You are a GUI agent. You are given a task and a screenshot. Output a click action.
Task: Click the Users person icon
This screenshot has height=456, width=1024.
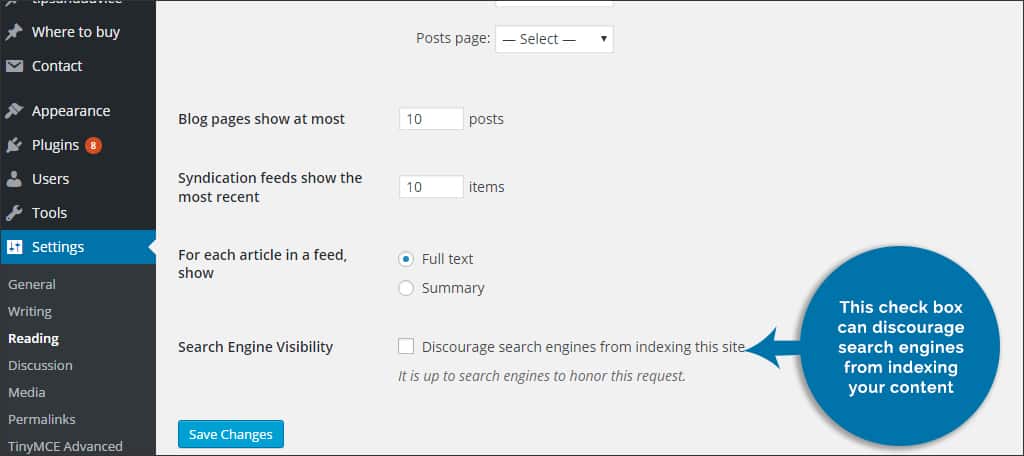[x=14, y=179]
